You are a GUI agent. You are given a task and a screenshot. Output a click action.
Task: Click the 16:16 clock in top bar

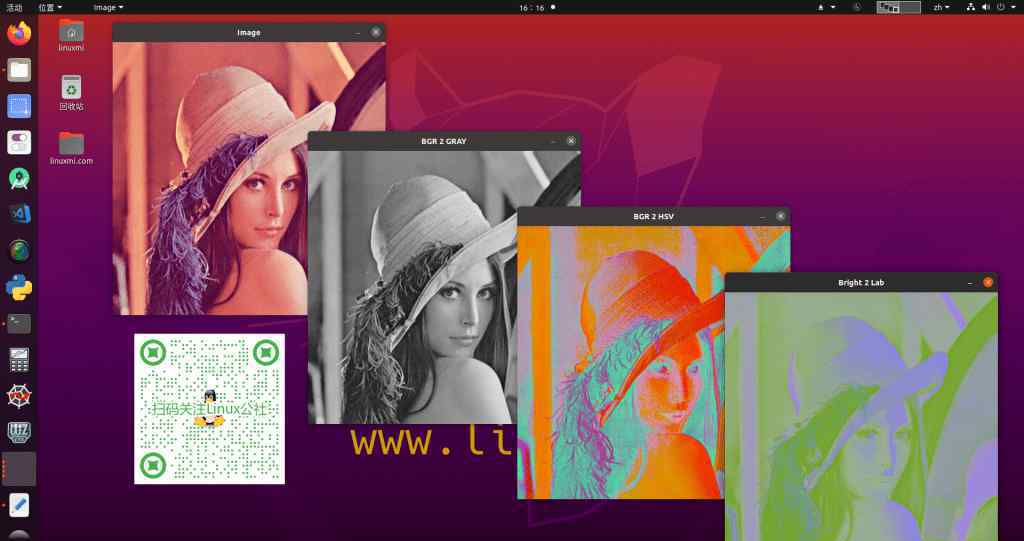[x=532, y=8]
